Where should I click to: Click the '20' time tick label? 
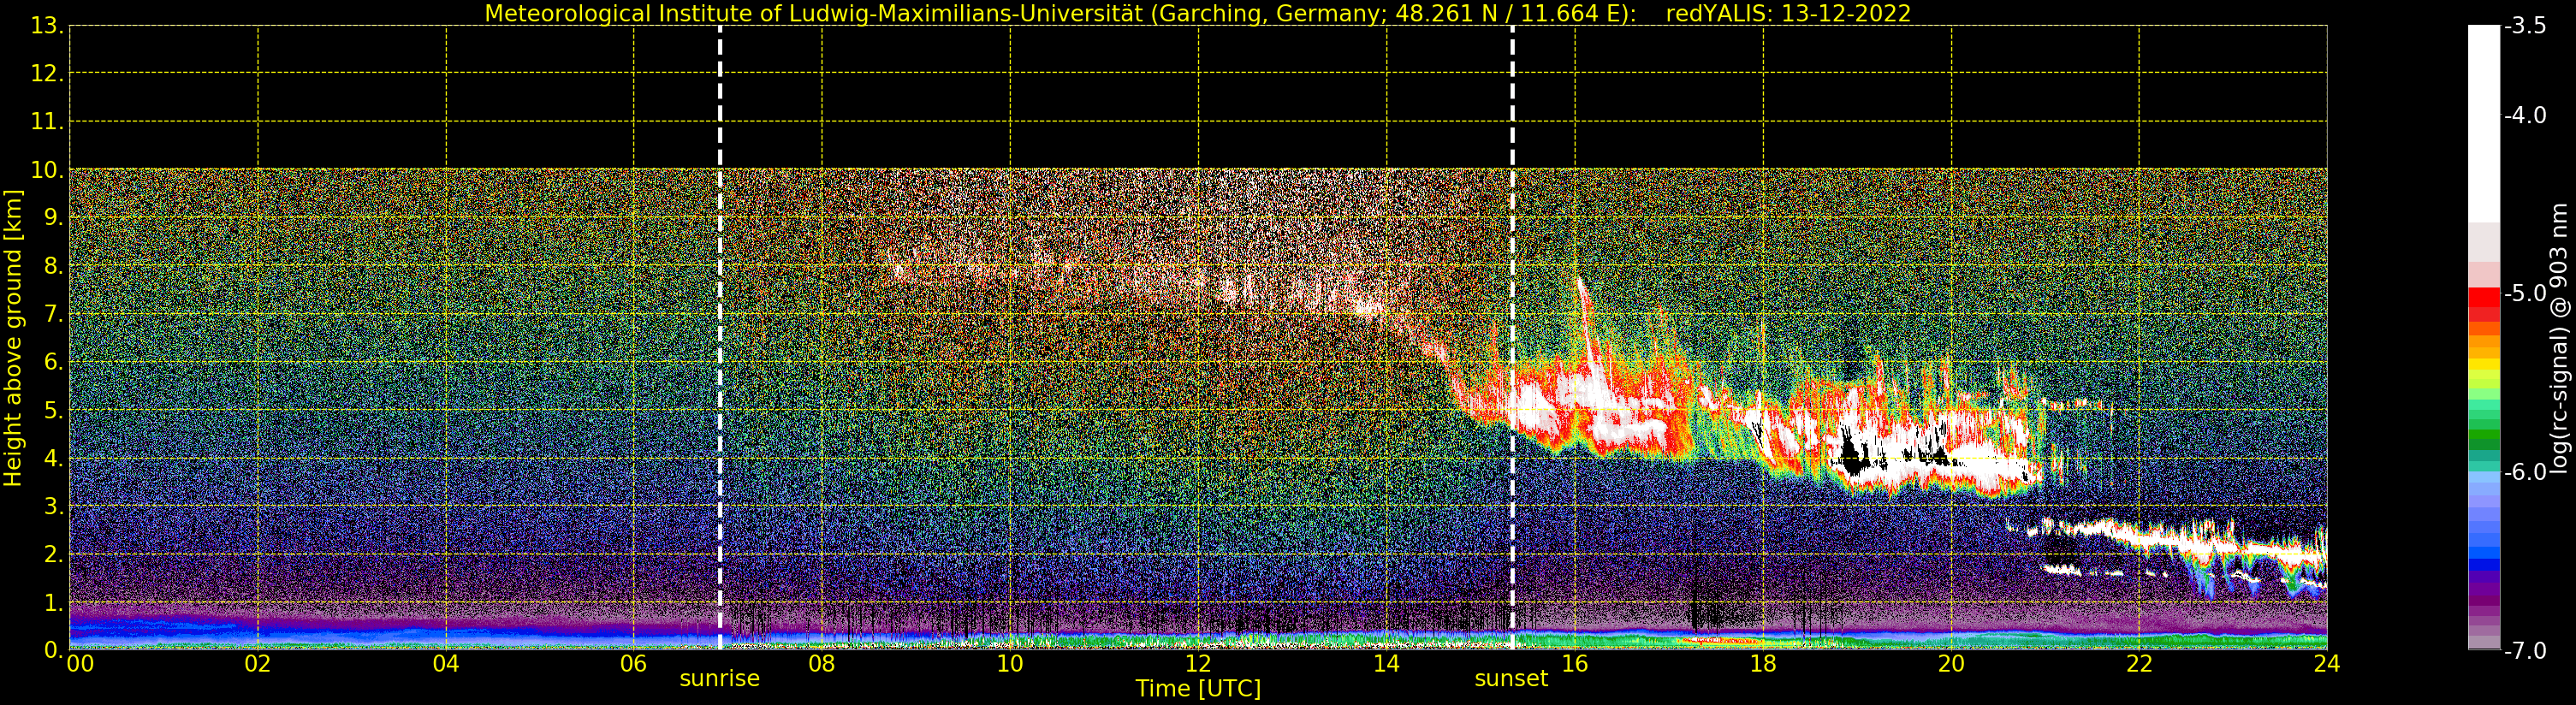[x=1950, y=663]
